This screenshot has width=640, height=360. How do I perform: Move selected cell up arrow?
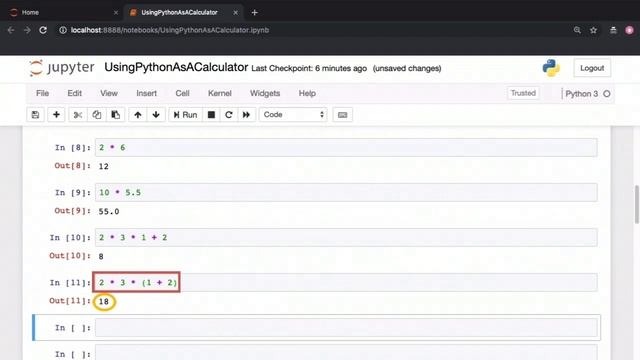pyautogui.click(x=138, y=115)
